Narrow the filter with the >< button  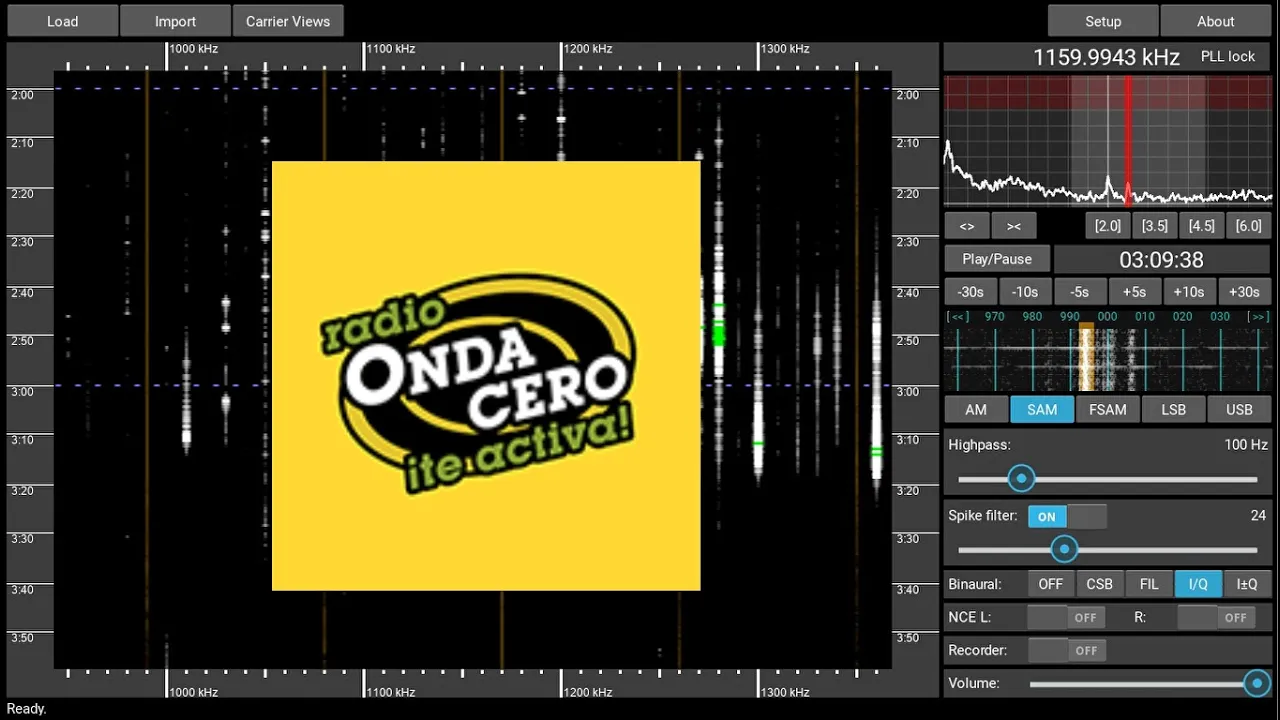[1014, 226]
